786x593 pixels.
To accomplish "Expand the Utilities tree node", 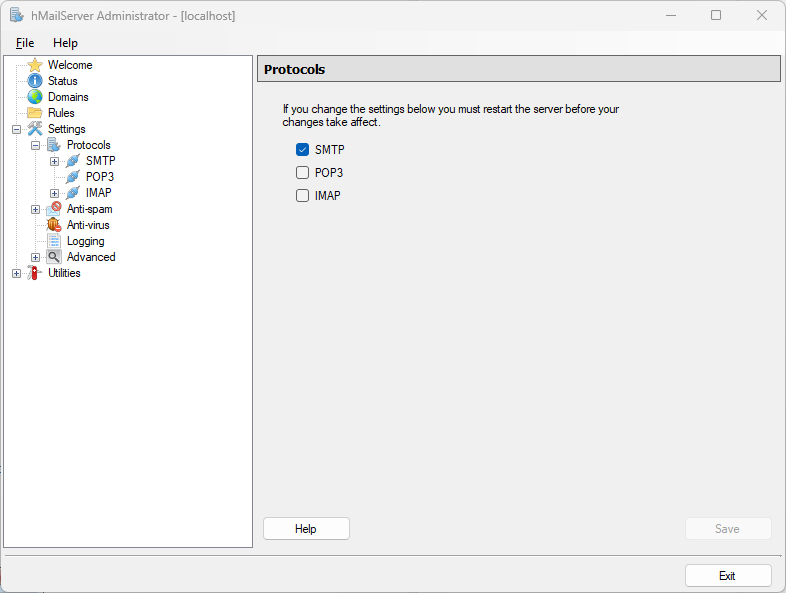I will coord(17,274).
